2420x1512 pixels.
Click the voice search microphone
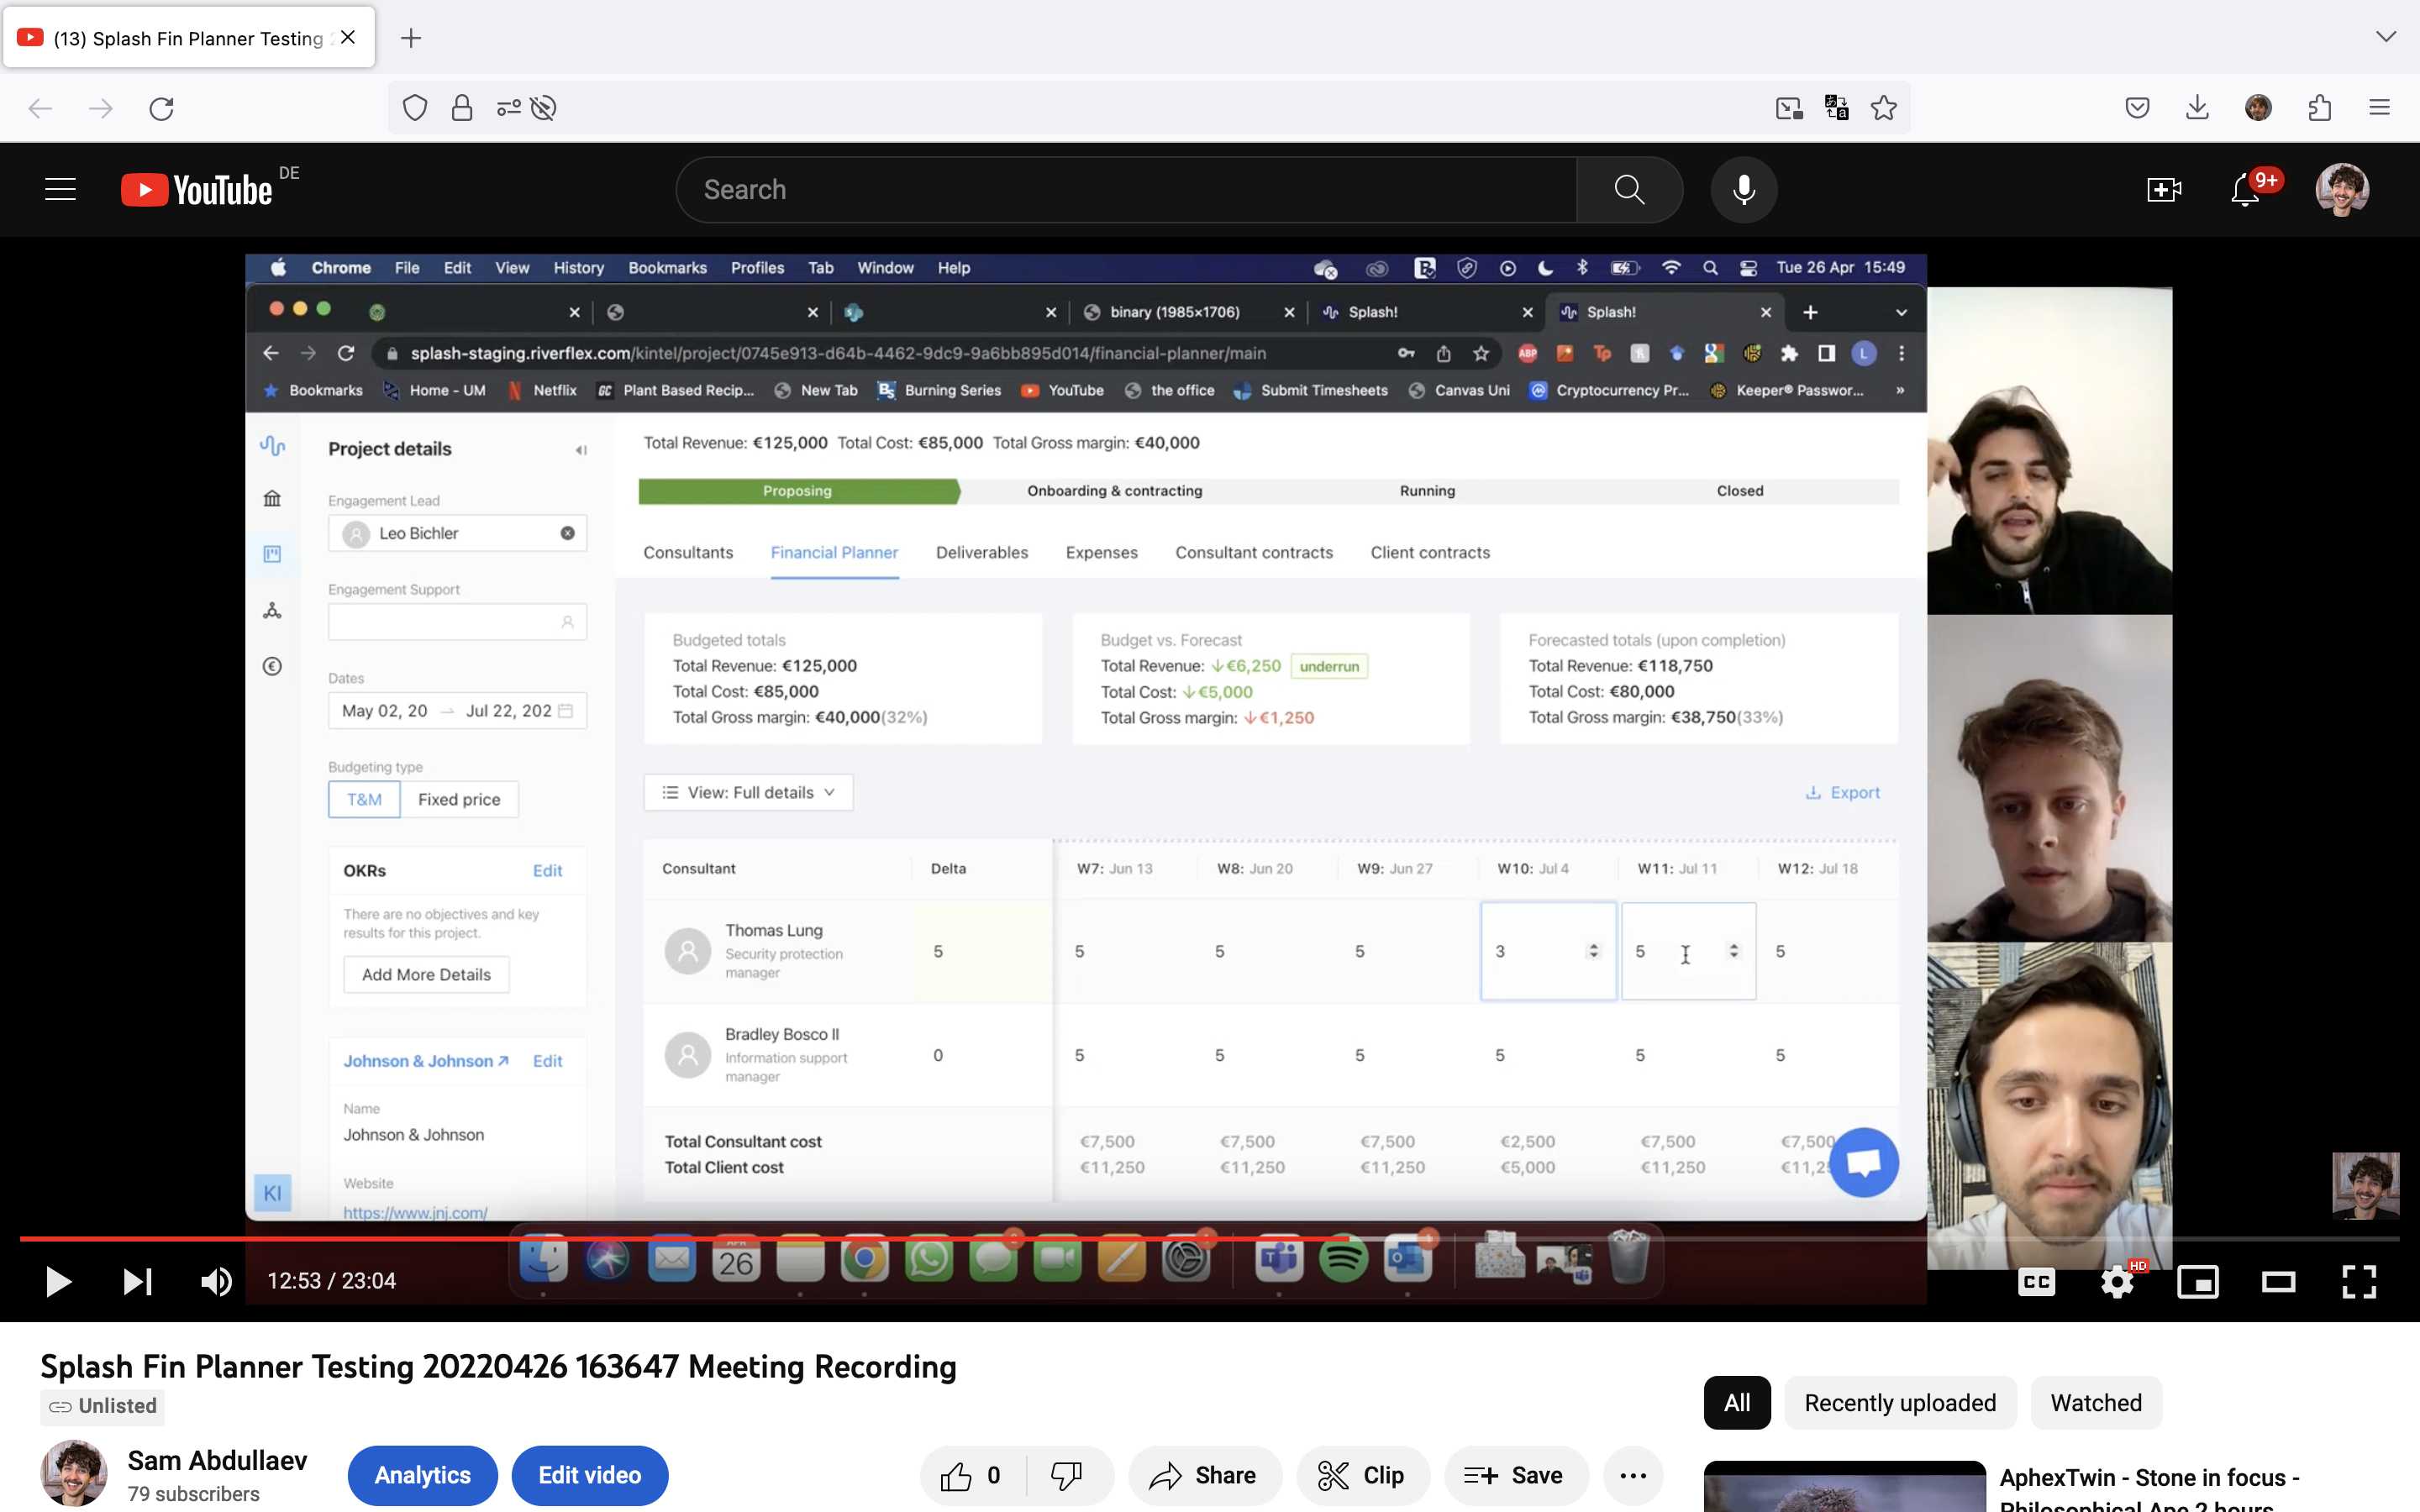(x=1743, y=190)
